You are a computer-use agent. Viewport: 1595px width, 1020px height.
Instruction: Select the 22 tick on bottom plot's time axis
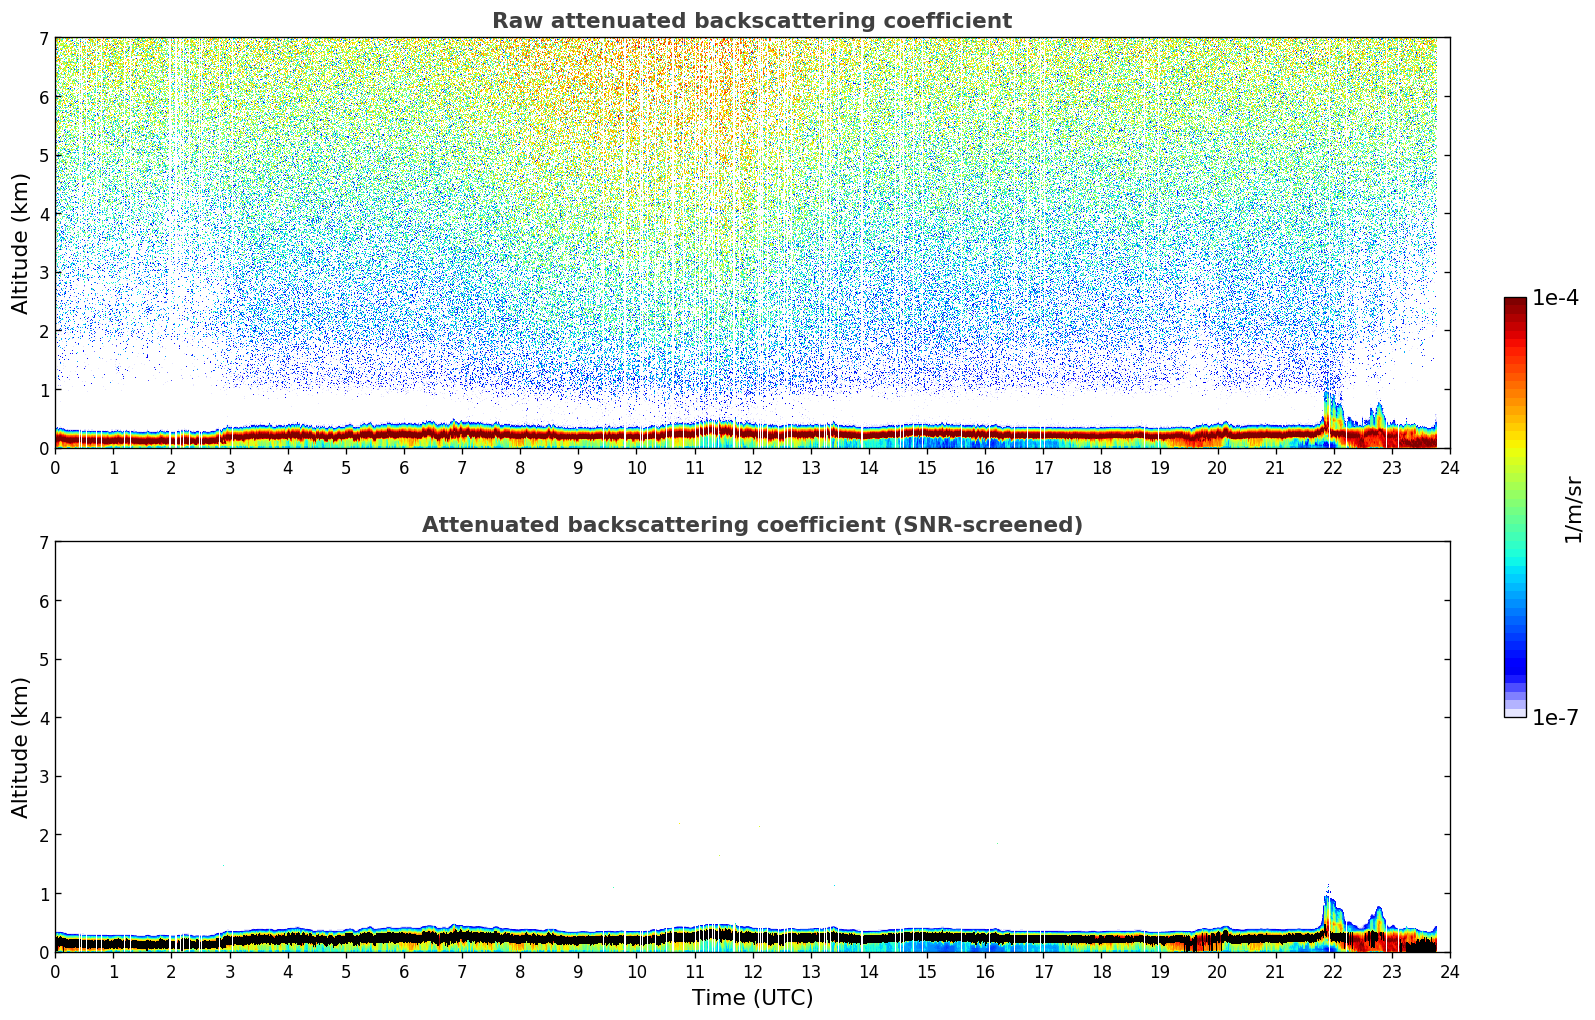(1333, 971)
